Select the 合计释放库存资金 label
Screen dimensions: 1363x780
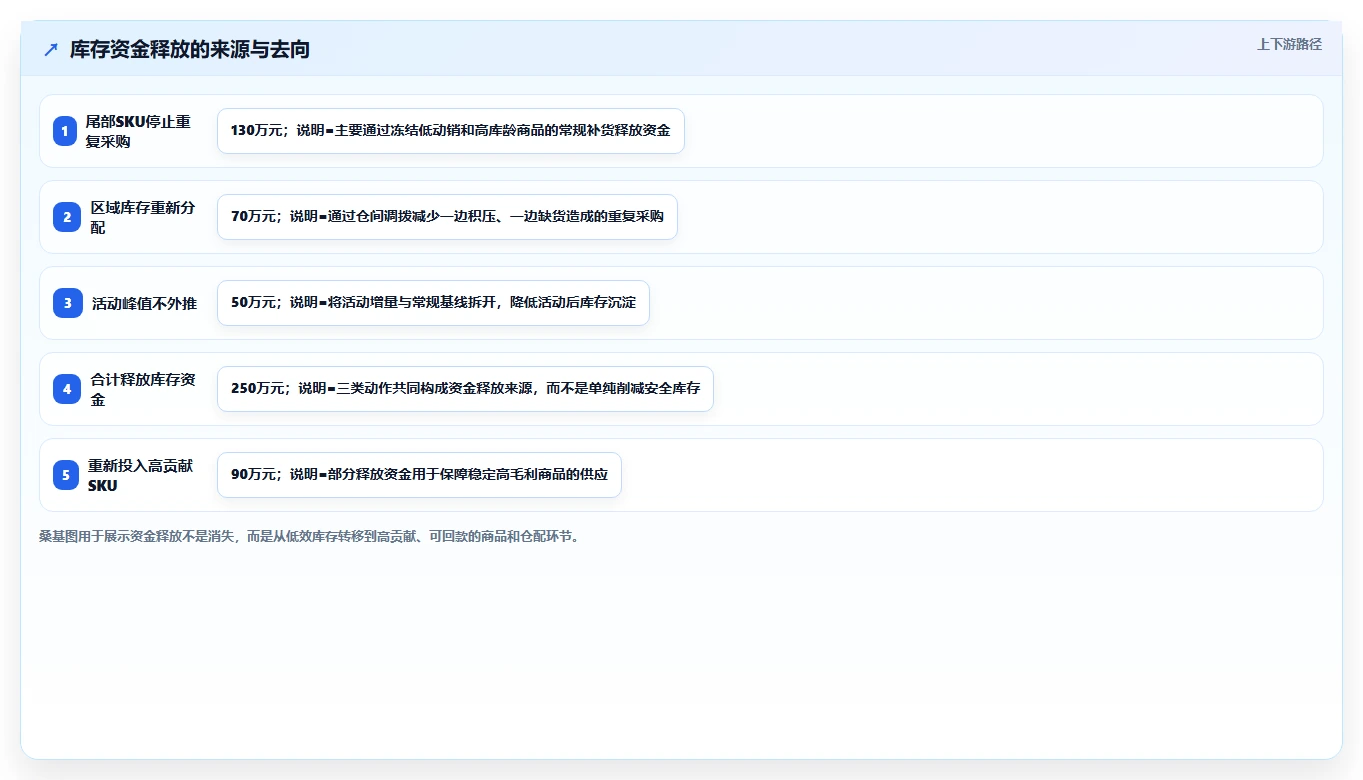tap(143, 389)
